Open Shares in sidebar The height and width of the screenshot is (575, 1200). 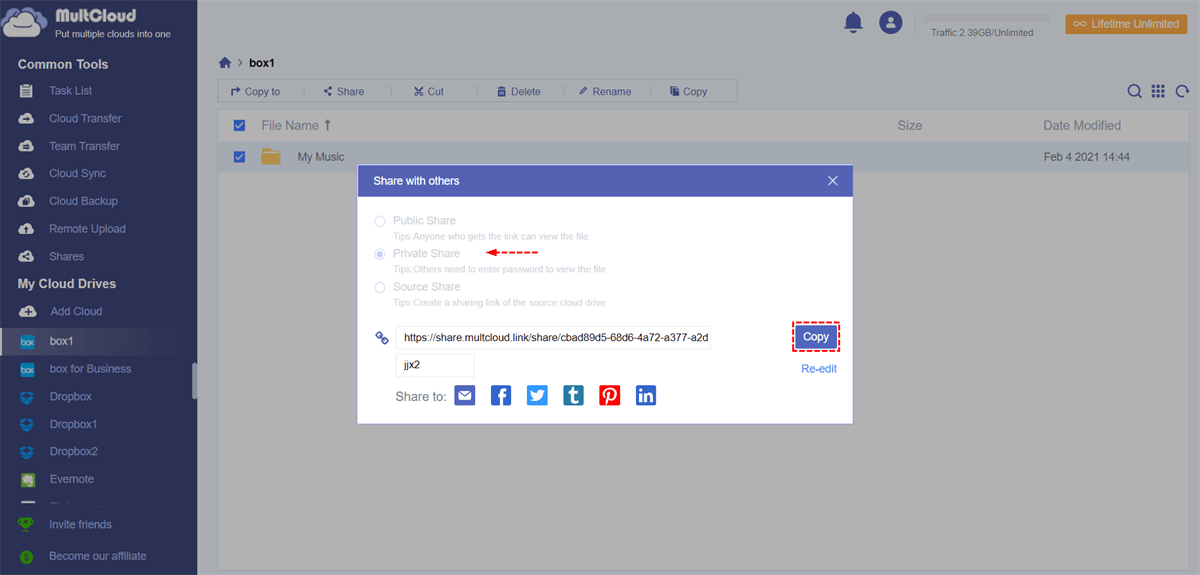(66, 256)
